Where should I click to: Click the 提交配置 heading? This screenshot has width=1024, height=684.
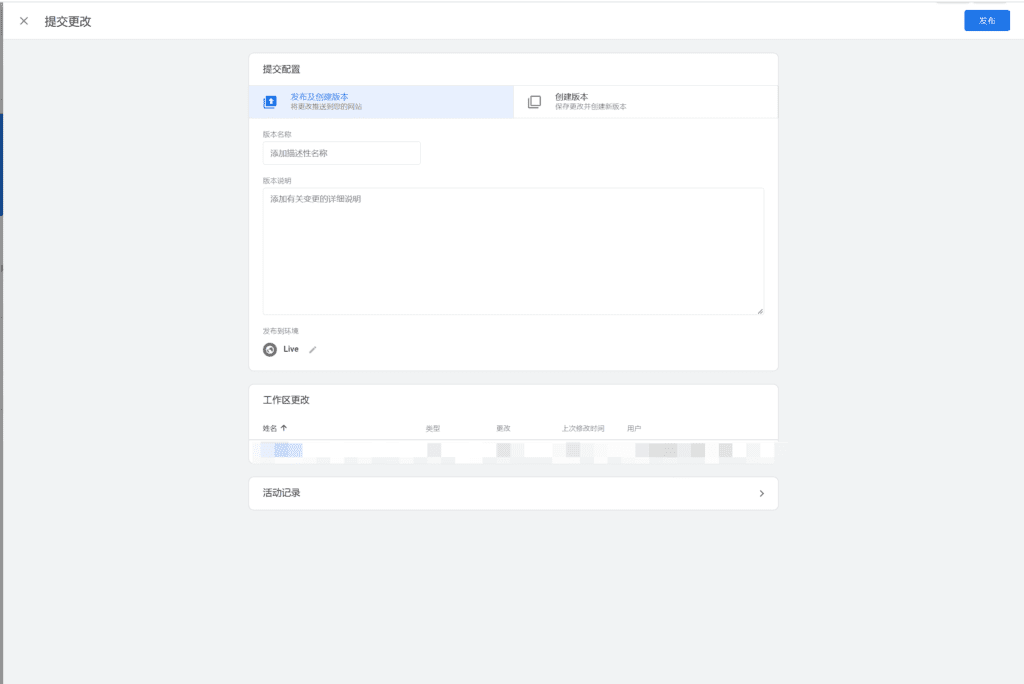click(281, 69)
